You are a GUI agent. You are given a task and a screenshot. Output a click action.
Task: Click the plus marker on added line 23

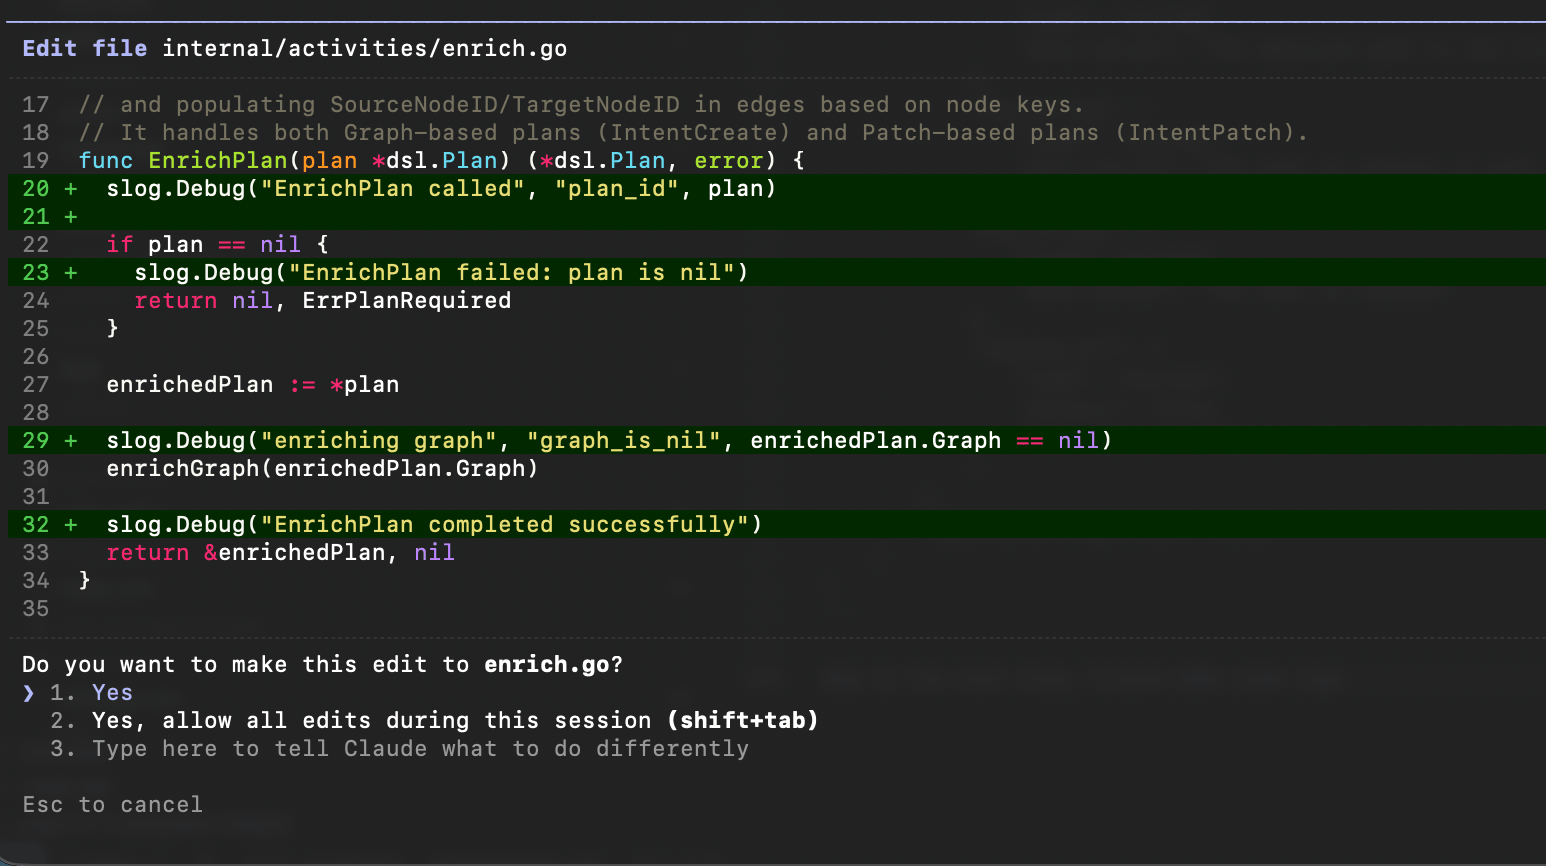pyautogui.click(x=71, y=272)
